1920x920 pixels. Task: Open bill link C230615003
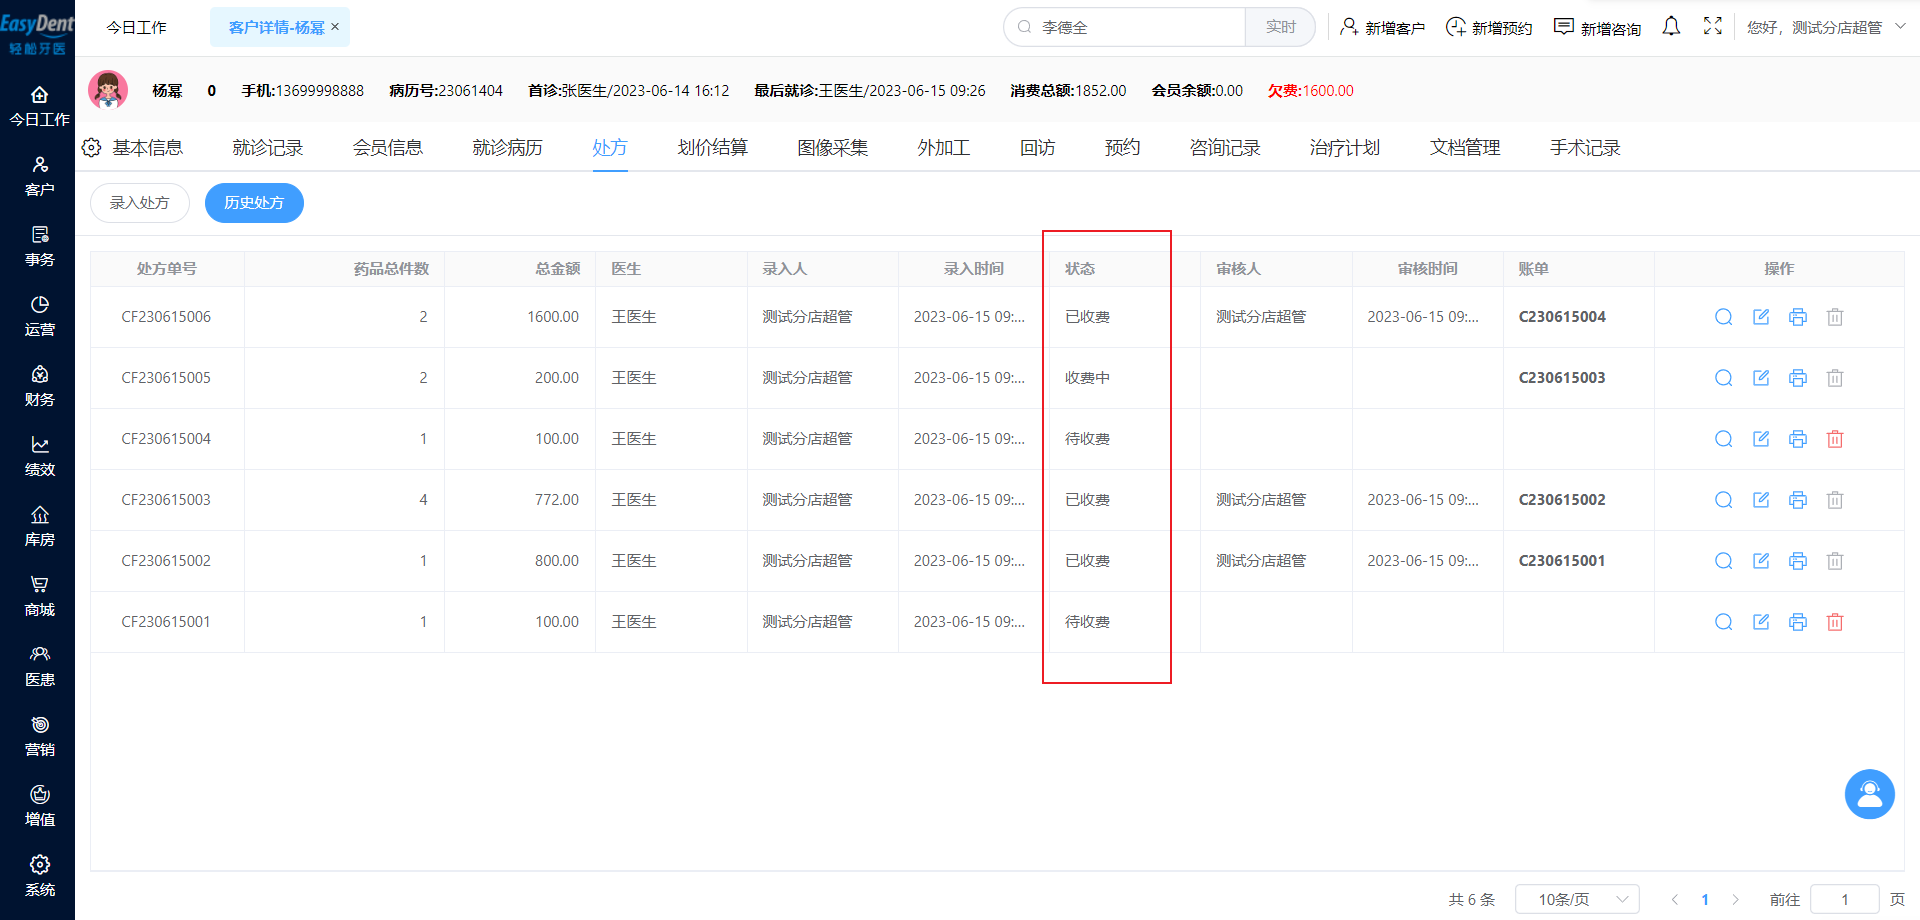click(1562, 378)
